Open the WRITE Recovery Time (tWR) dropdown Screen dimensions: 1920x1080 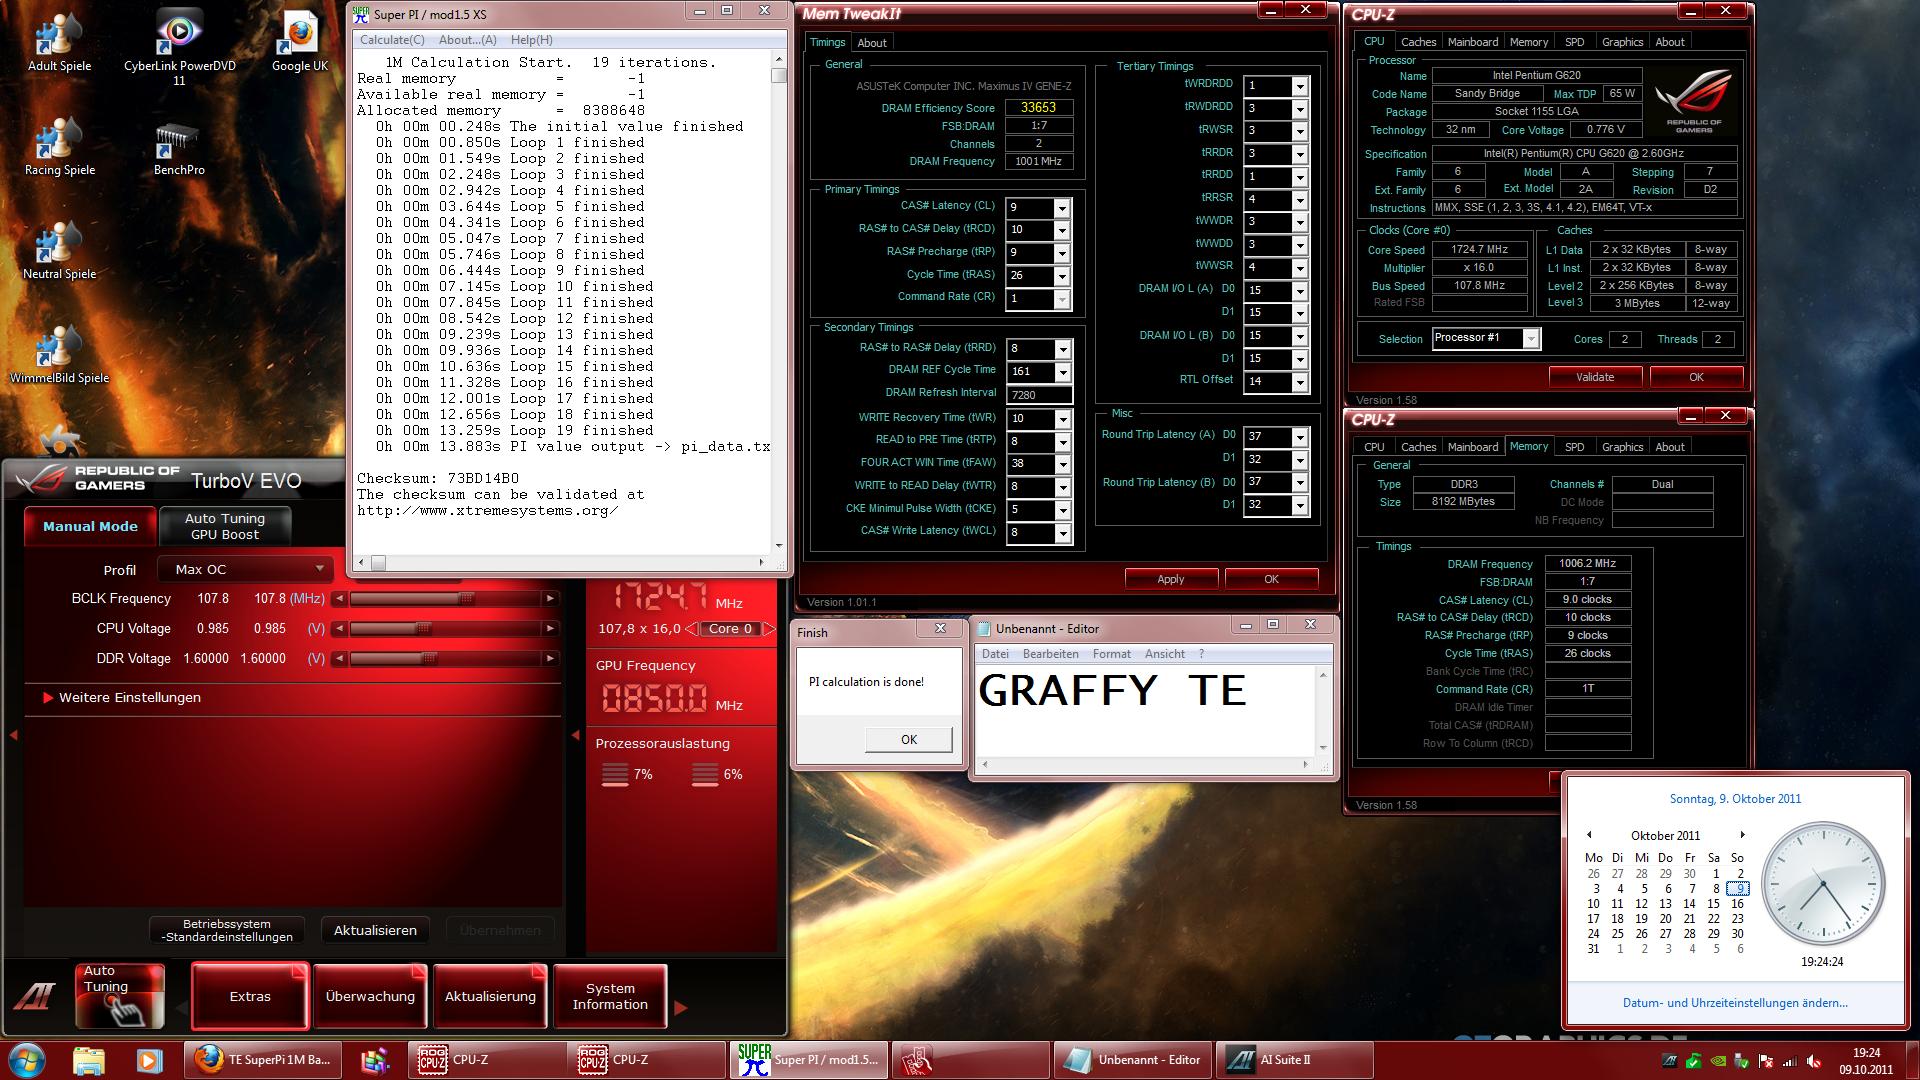[1062, 419]
